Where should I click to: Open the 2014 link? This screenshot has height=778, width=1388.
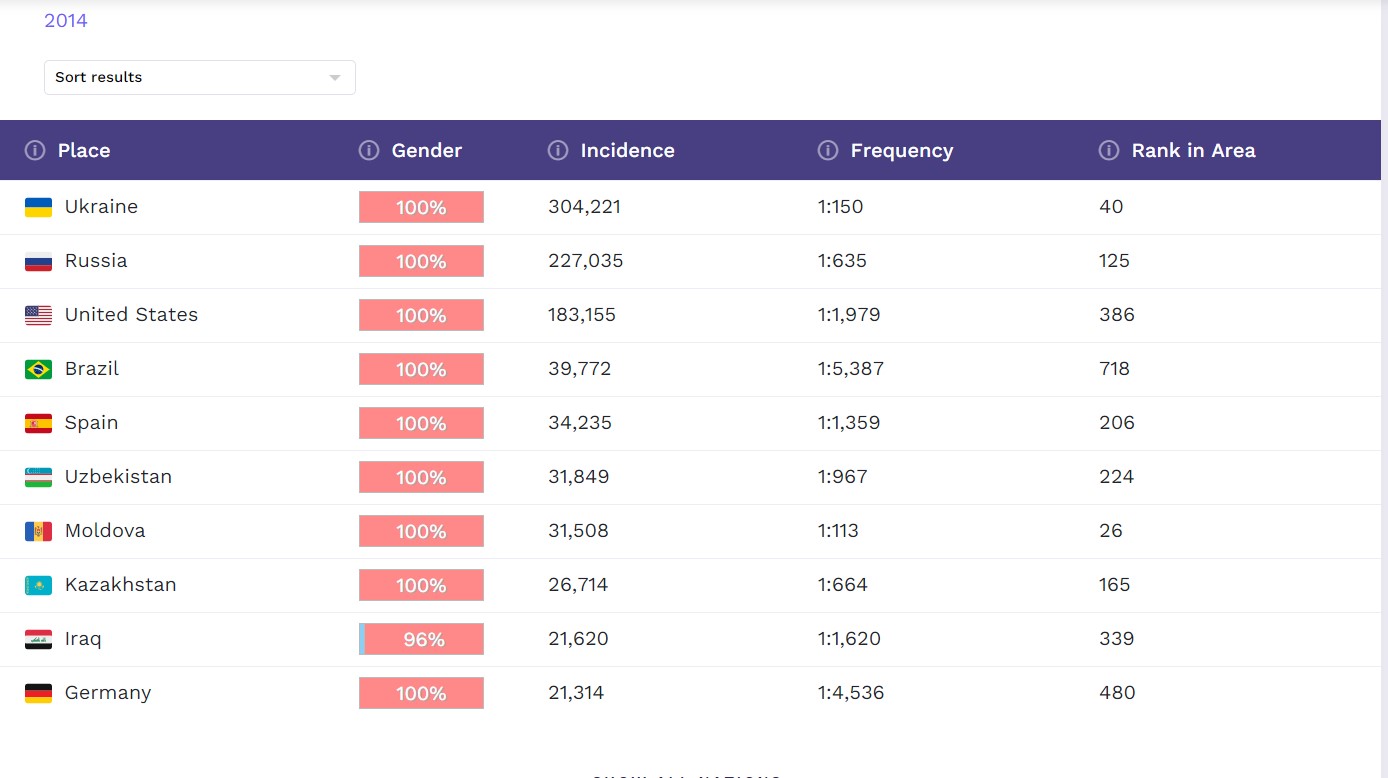pyautogui.click(x=66, y=20)
